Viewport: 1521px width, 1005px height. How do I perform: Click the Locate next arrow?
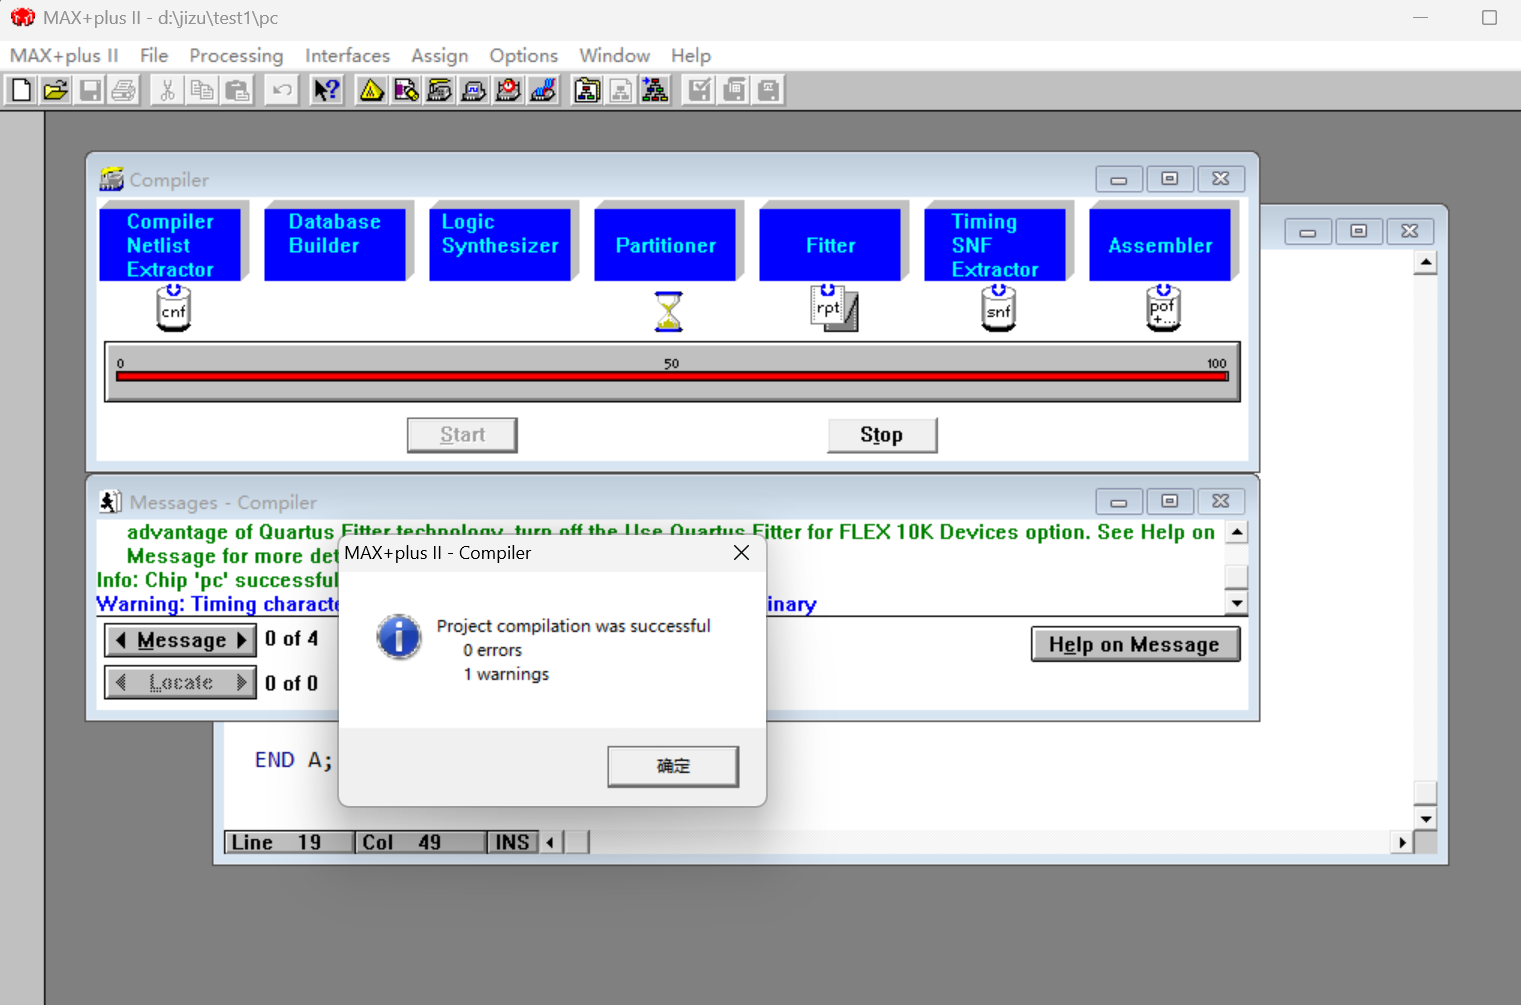pos(242,683)
